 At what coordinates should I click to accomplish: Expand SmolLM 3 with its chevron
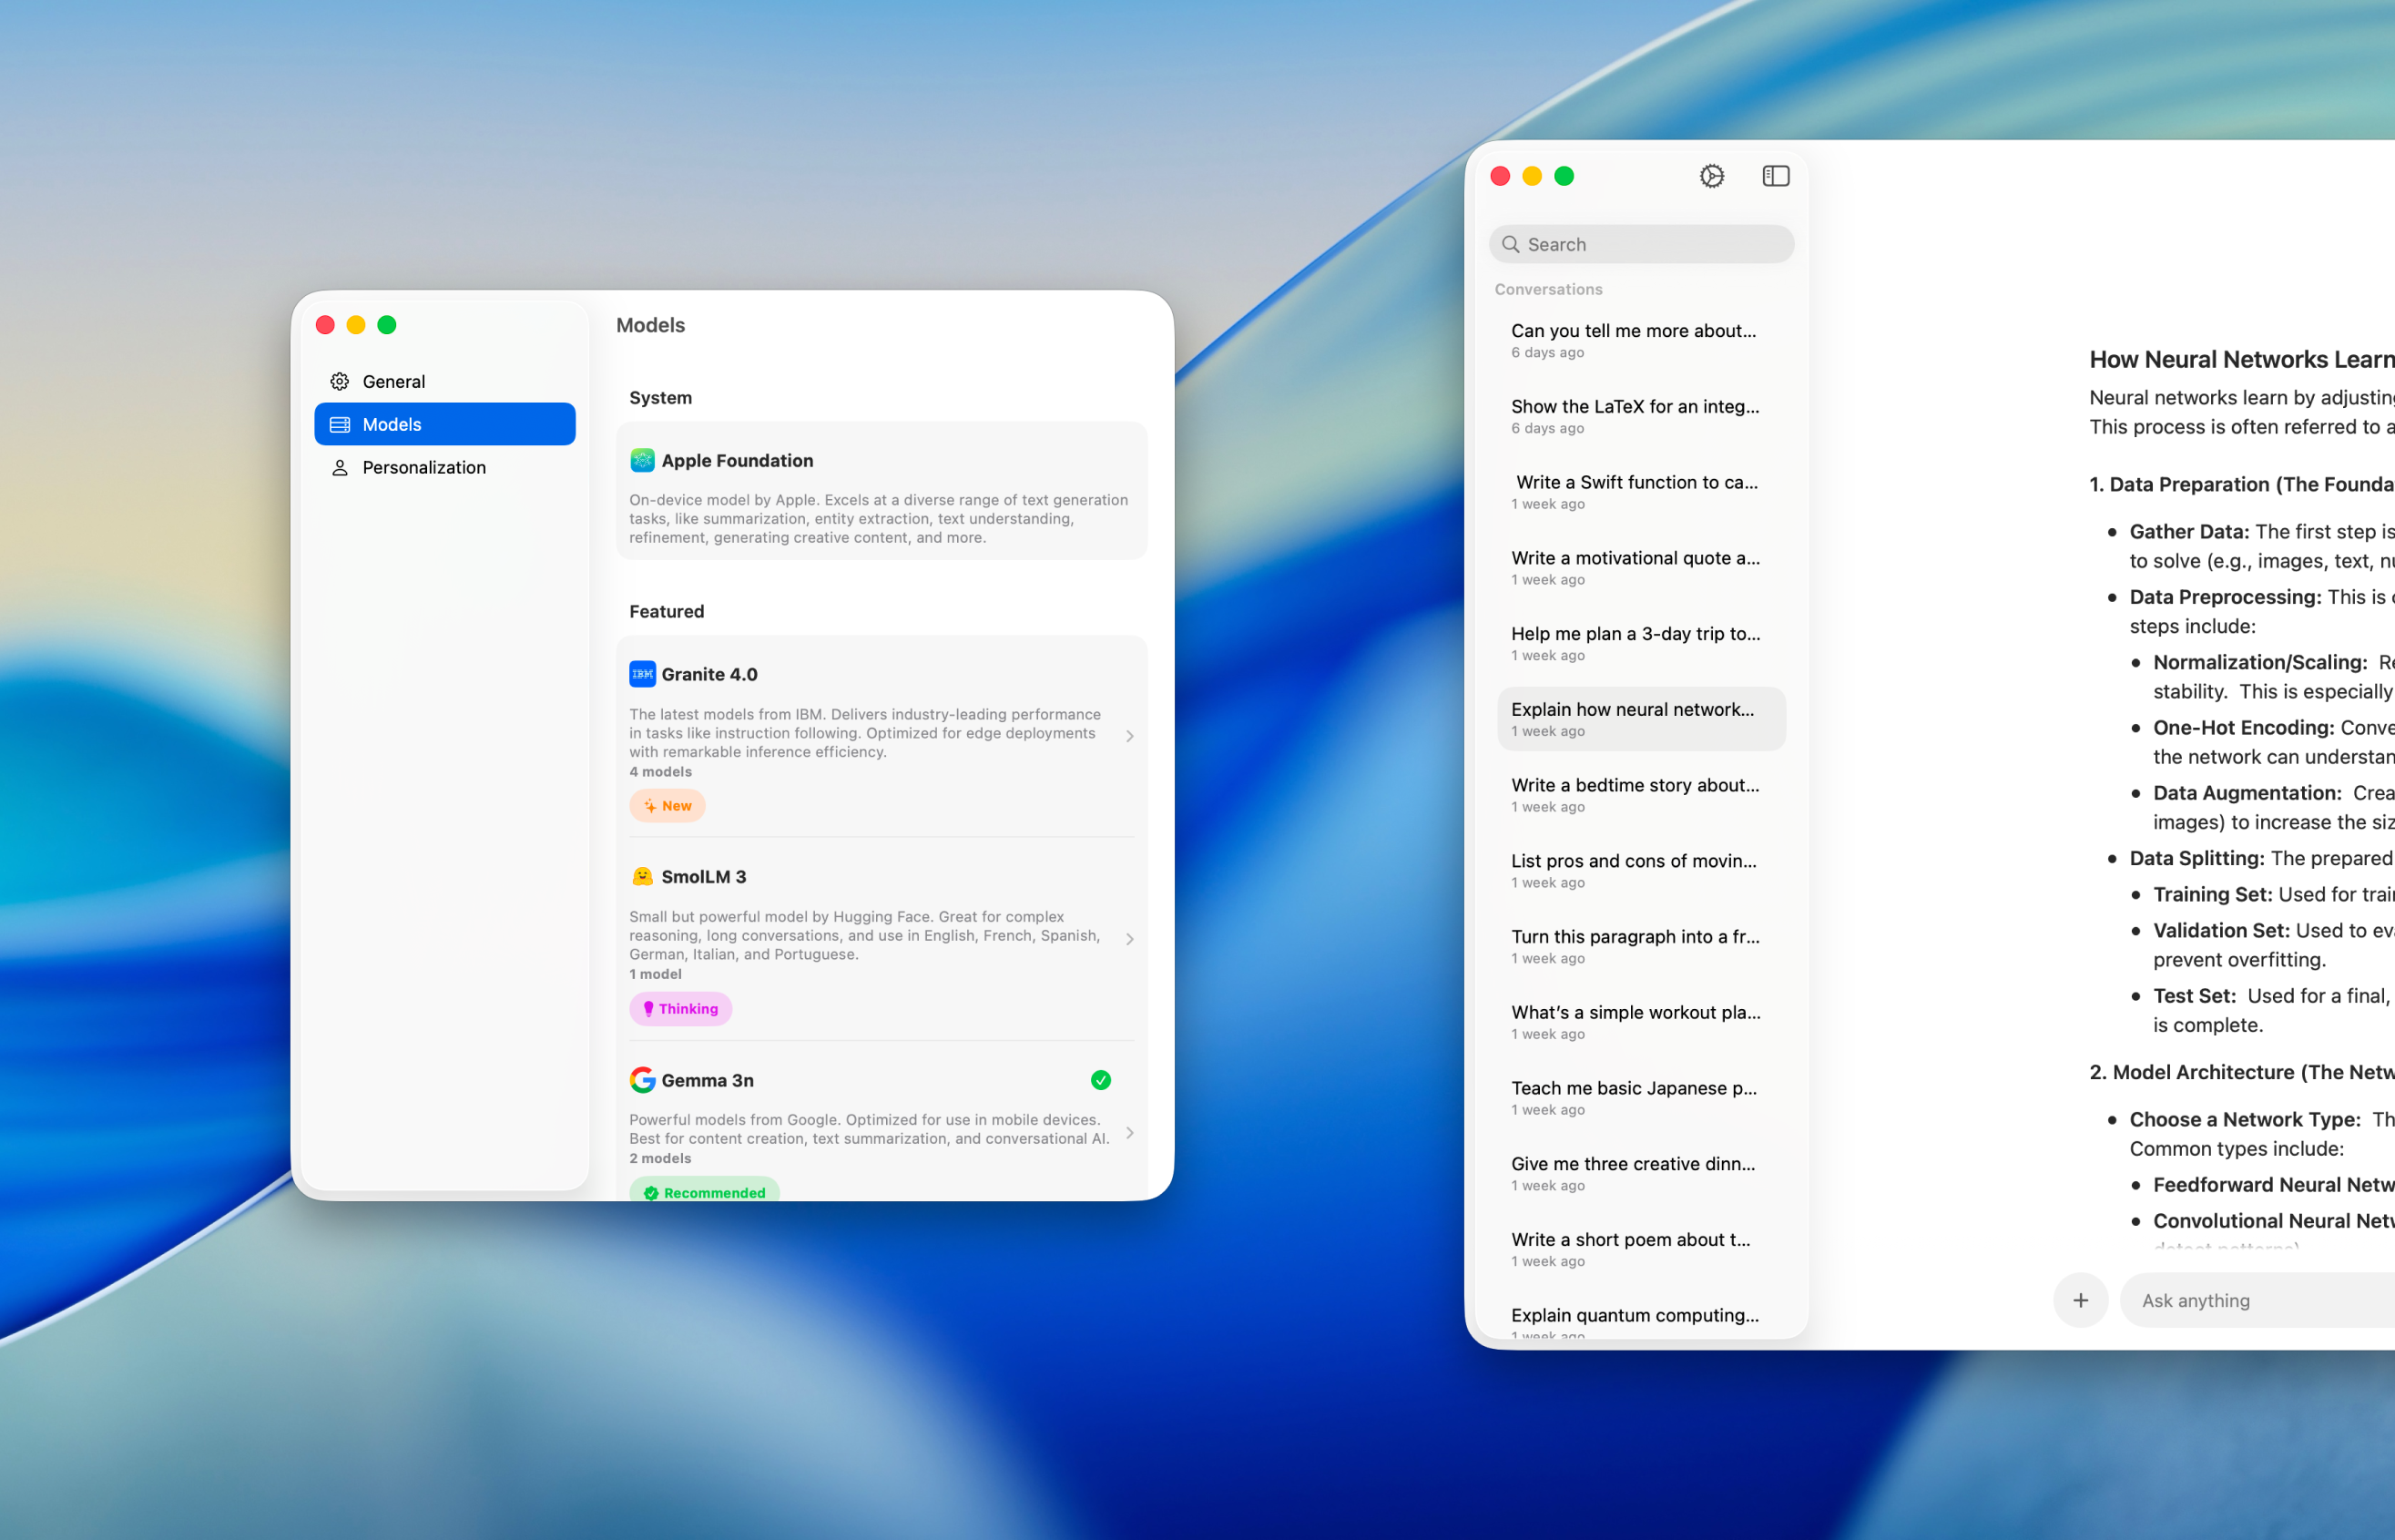click(1130, 938)
